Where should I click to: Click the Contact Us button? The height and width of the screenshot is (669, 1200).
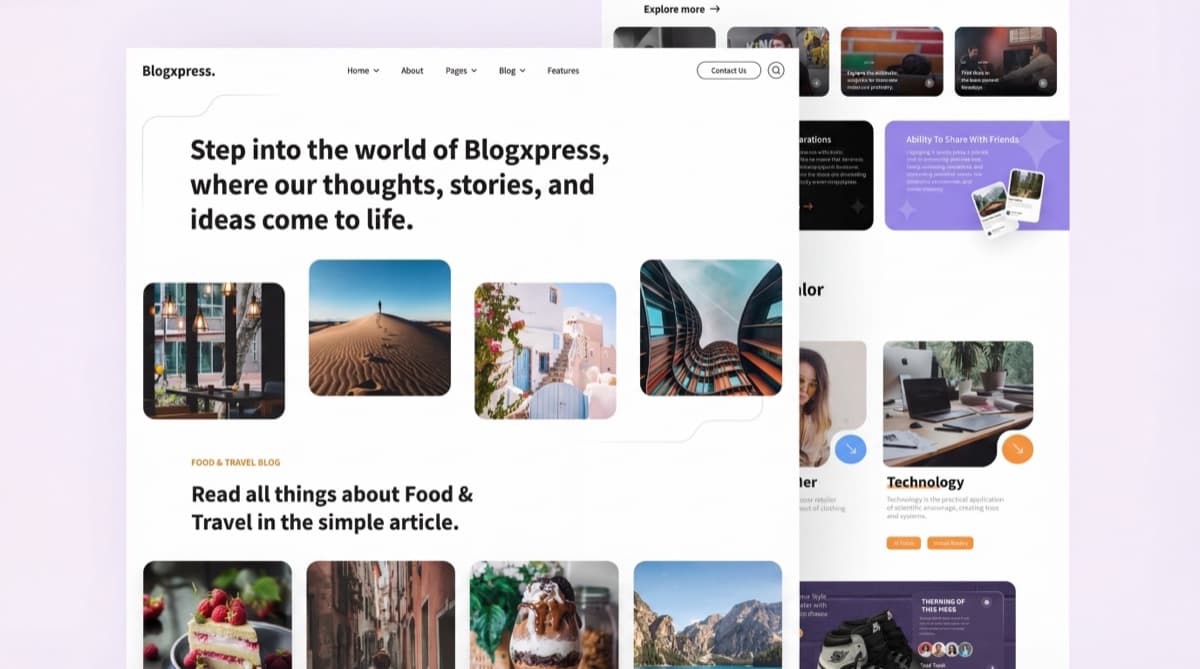[x=729, y=71]
